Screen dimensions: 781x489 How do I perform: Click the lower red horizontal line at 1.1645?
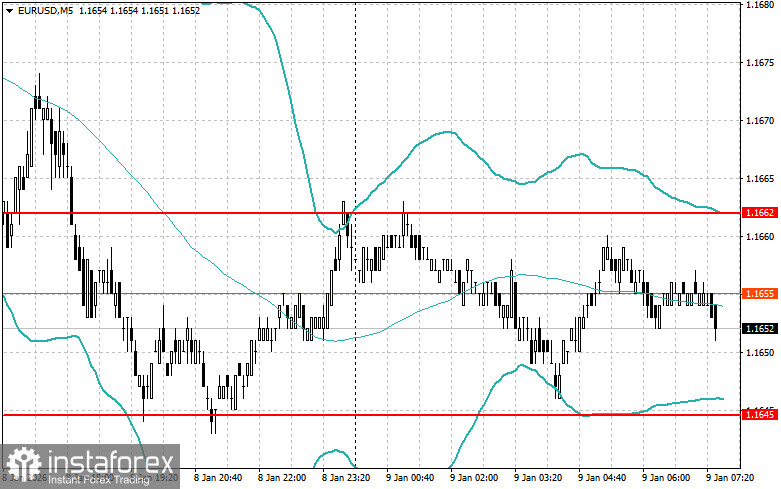click(371, 414)
